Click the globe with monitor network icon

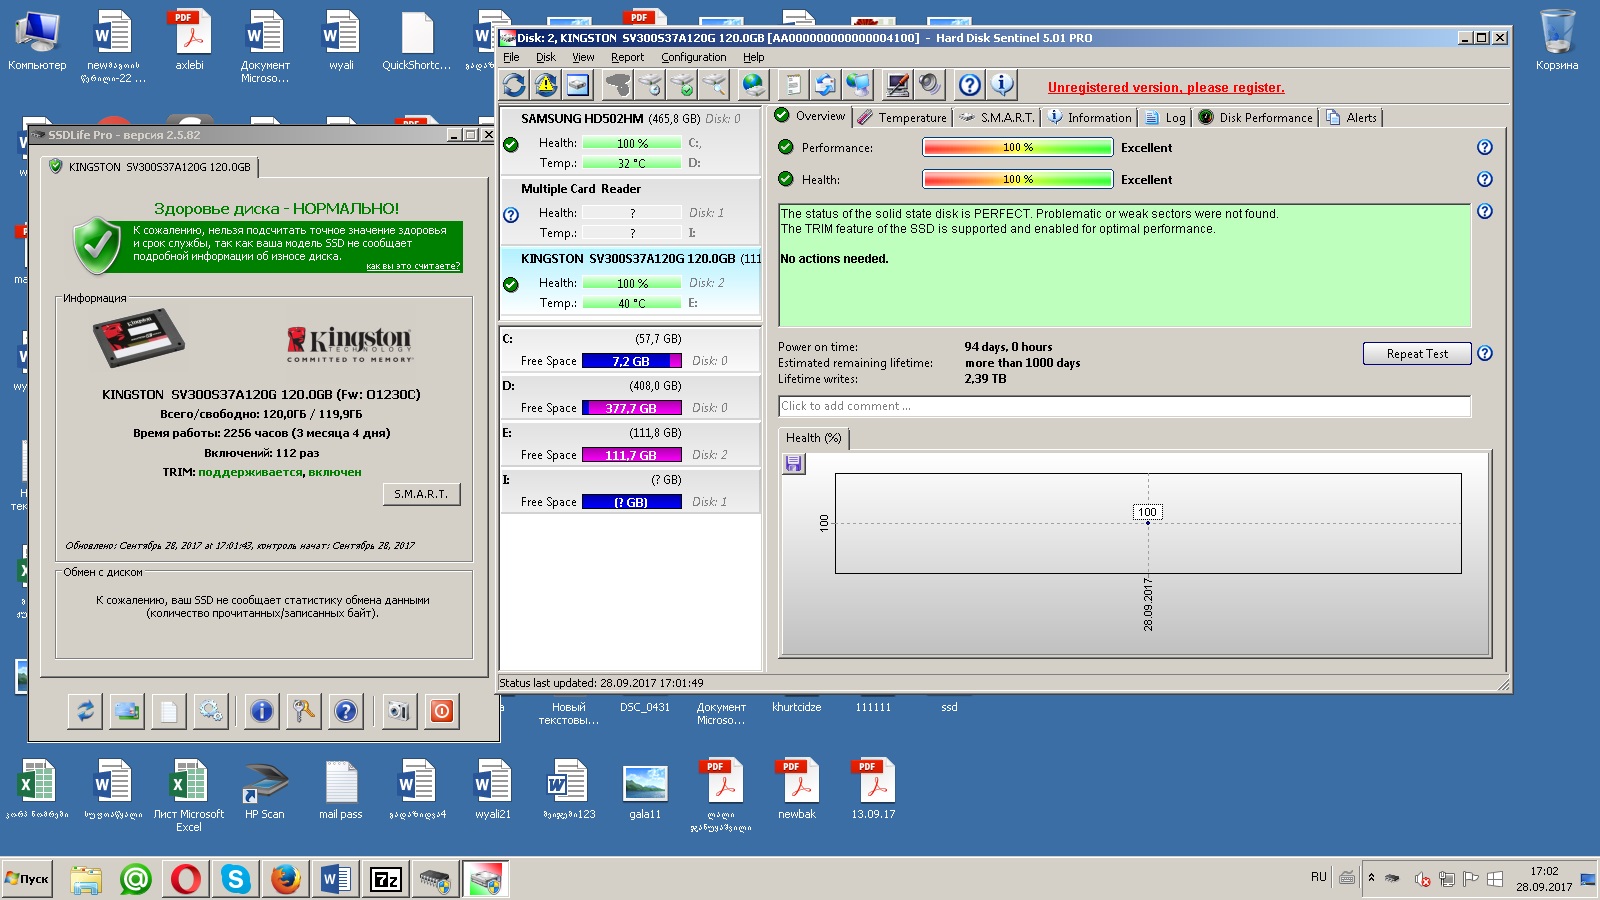pyautogui.click(x=858, y=85)
